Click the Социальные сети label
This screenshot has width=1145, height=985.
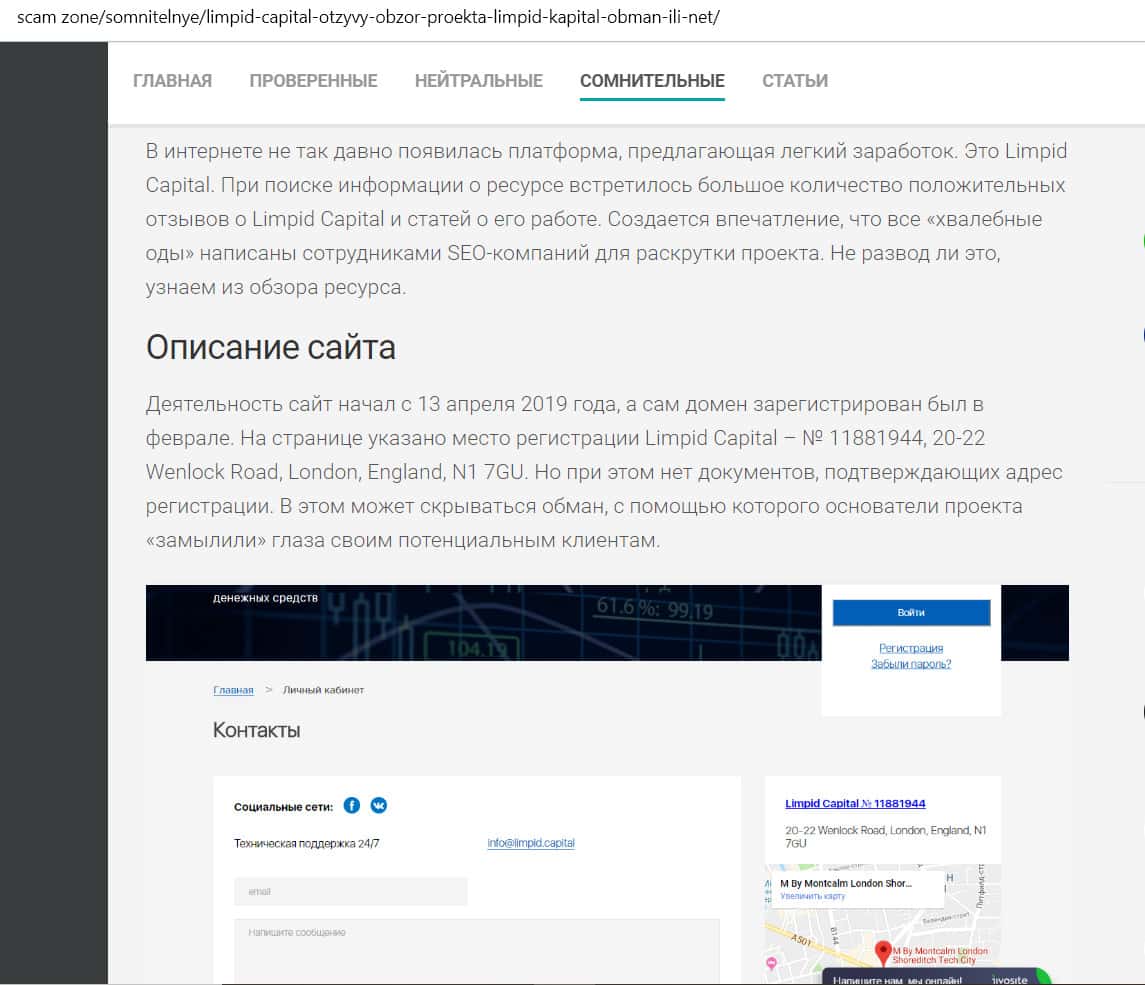point(283,807)
